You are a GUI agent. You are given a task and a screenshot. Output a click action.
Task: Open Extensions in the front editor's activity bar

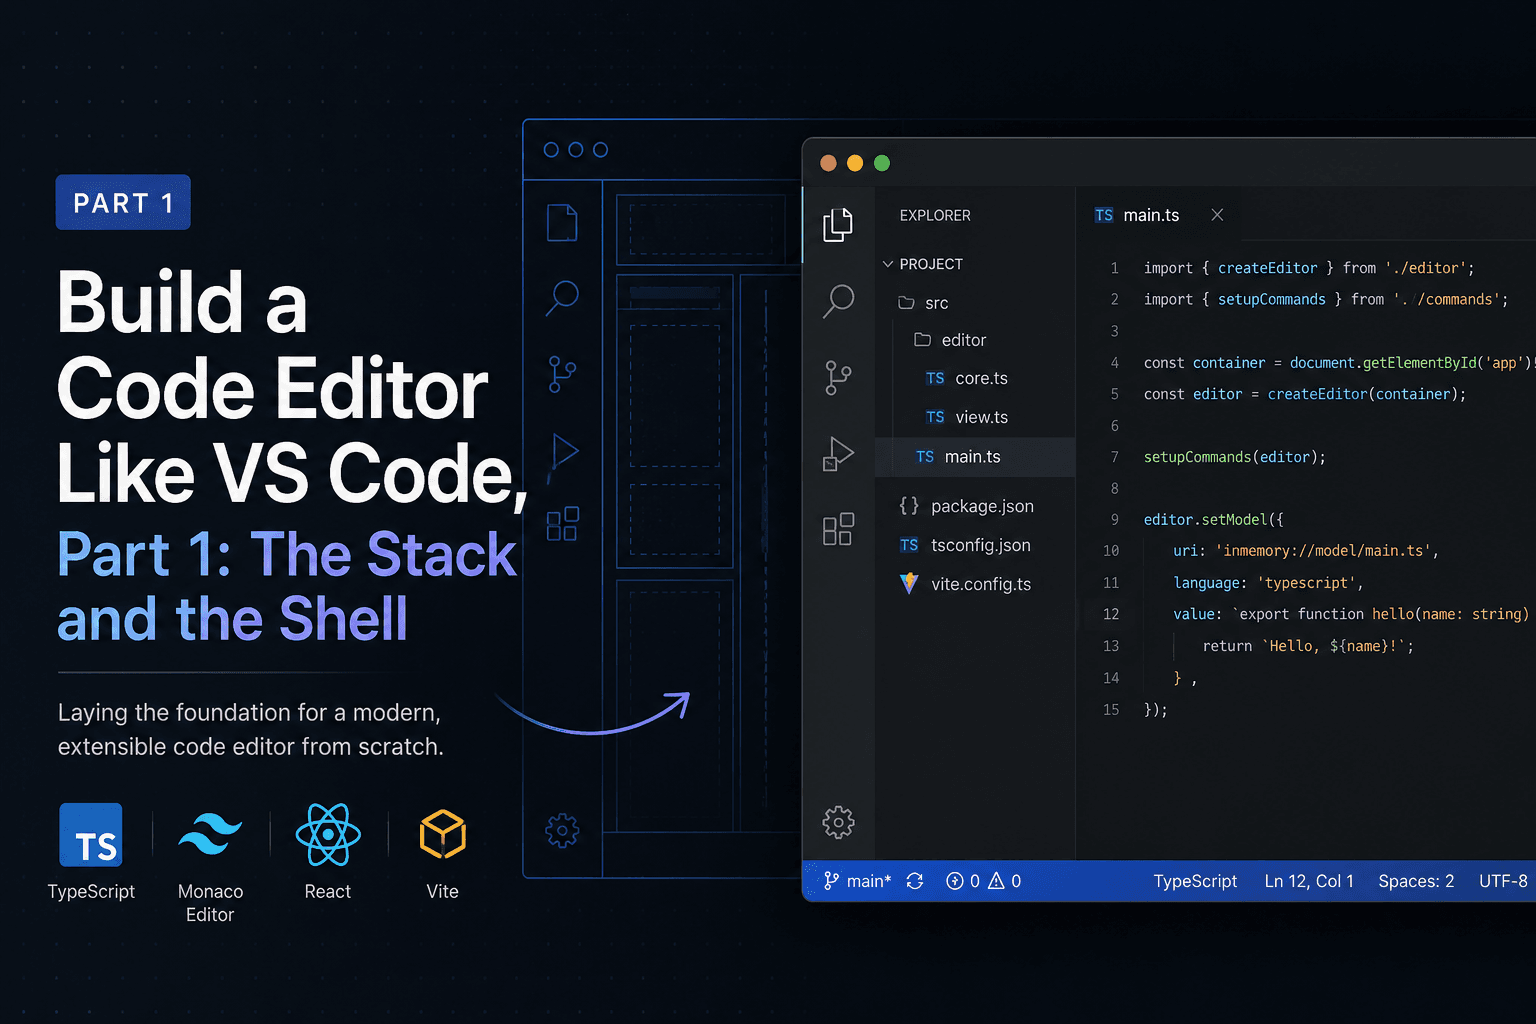click(x=838, y=529)
